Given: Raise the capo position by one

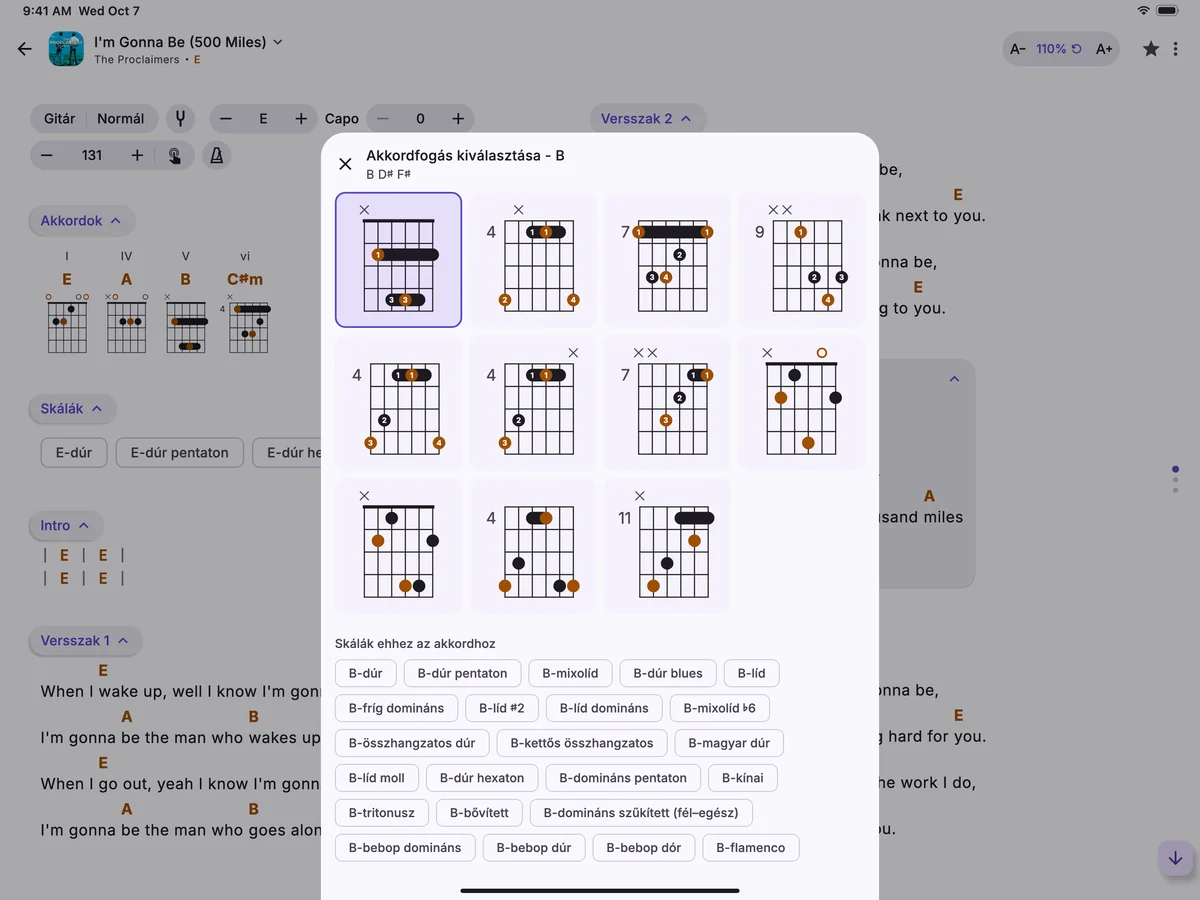Looking at the screenshot, I should (458, 119).
